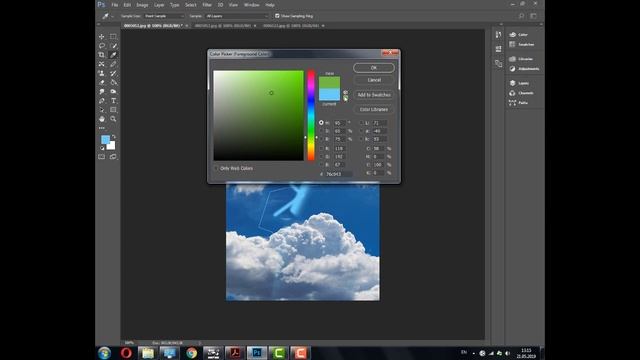Click the current blue color swatch

coord(329,95)
